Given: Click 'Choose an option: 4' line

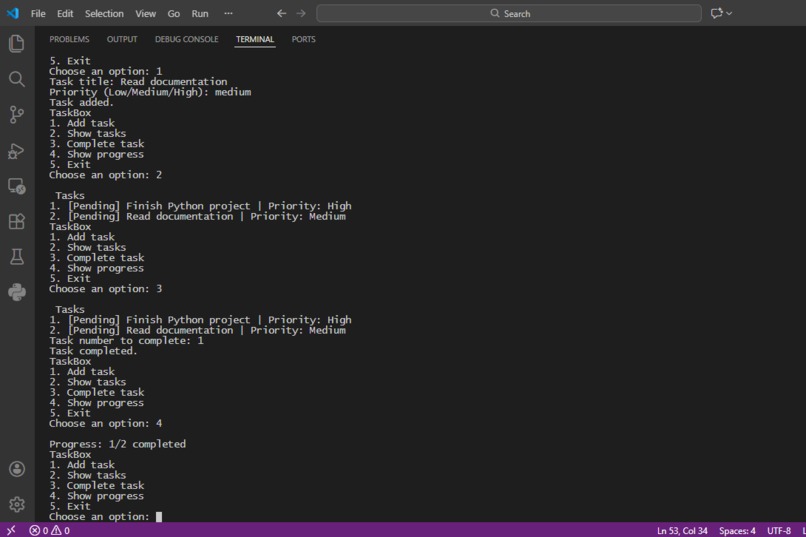Looking at the screenshot, I should (105, 423).
